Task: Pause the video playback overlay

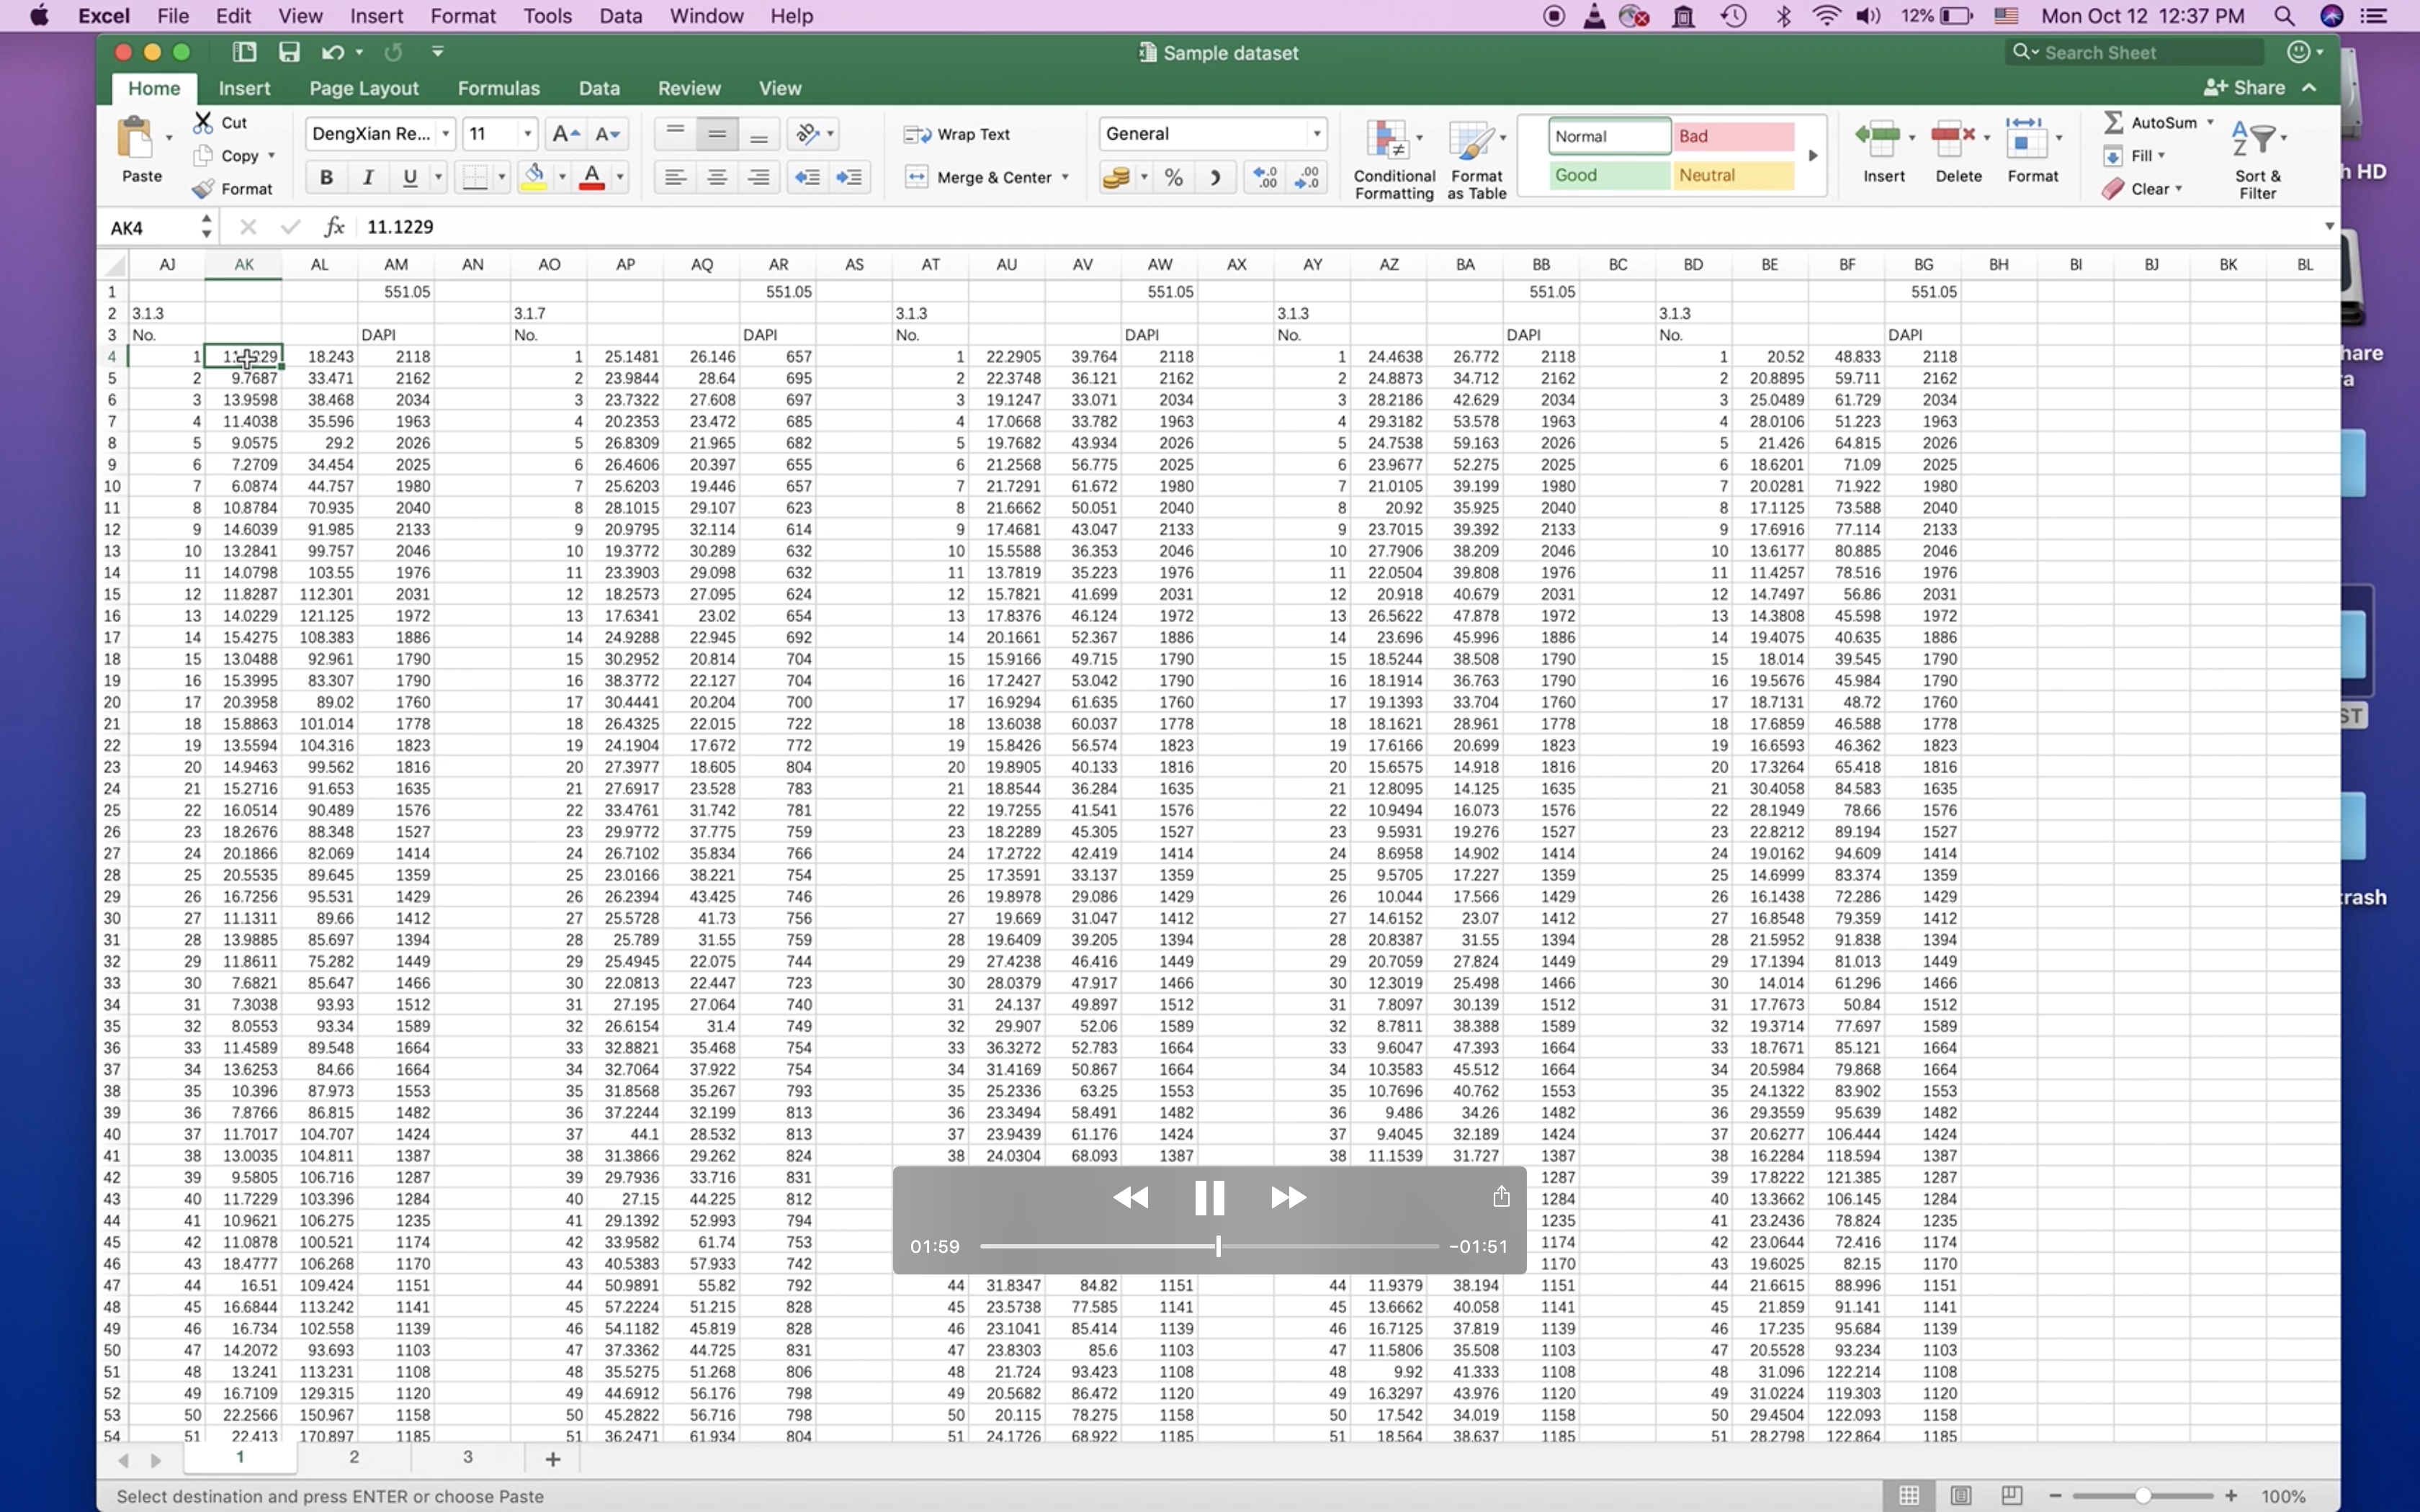Action: (1209, 1197)
